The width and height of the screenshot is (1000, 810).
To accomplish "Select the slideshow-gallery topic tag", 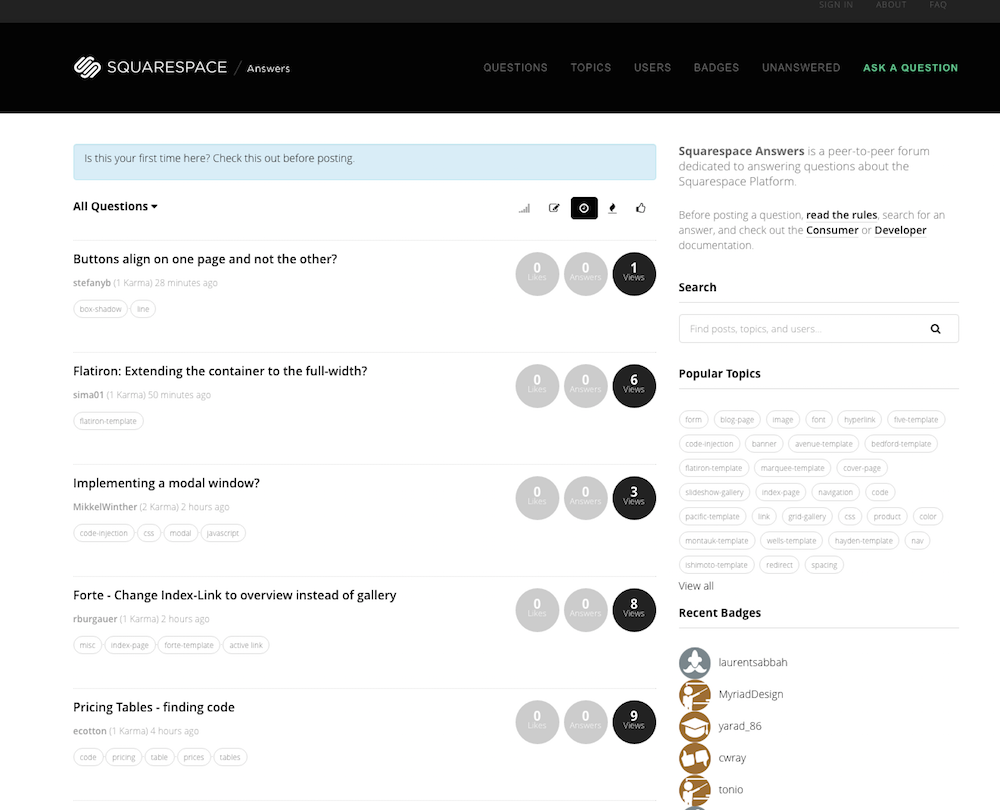I will 714,492.
